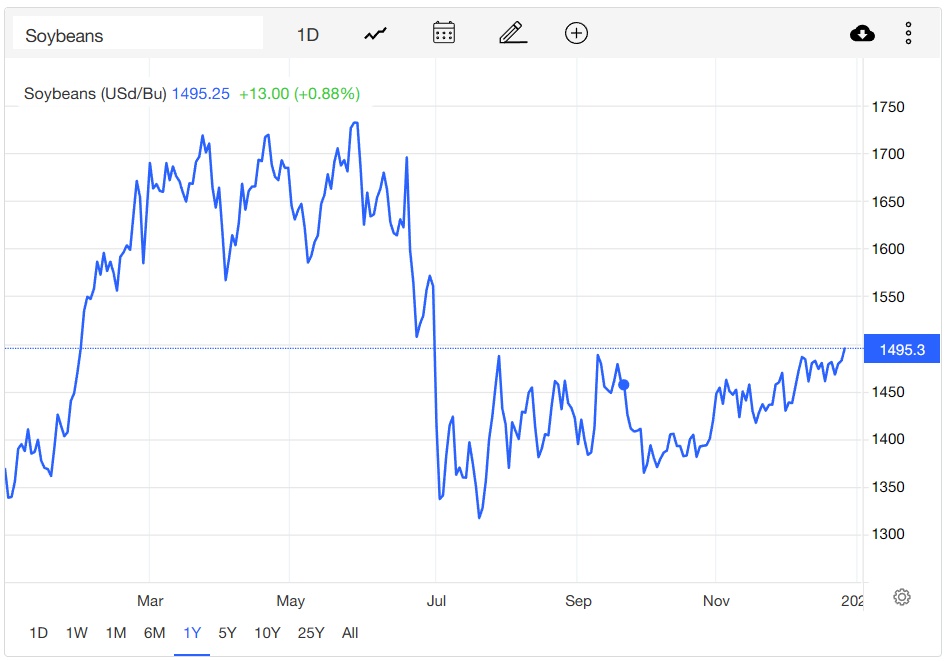Open the three-dot more options menu
The width and height of the screenshot is (945, 661).
(x=908, y=34)
